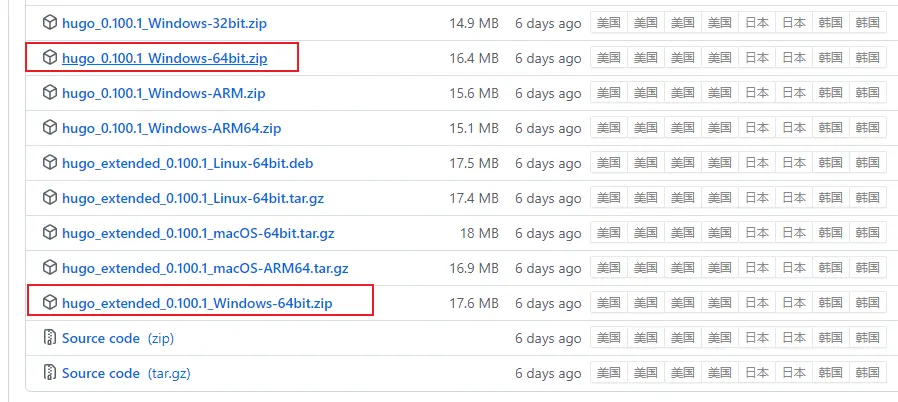898x402 pixels.
Task: Click the 17.4 MB file size
Action: [474, 199]
